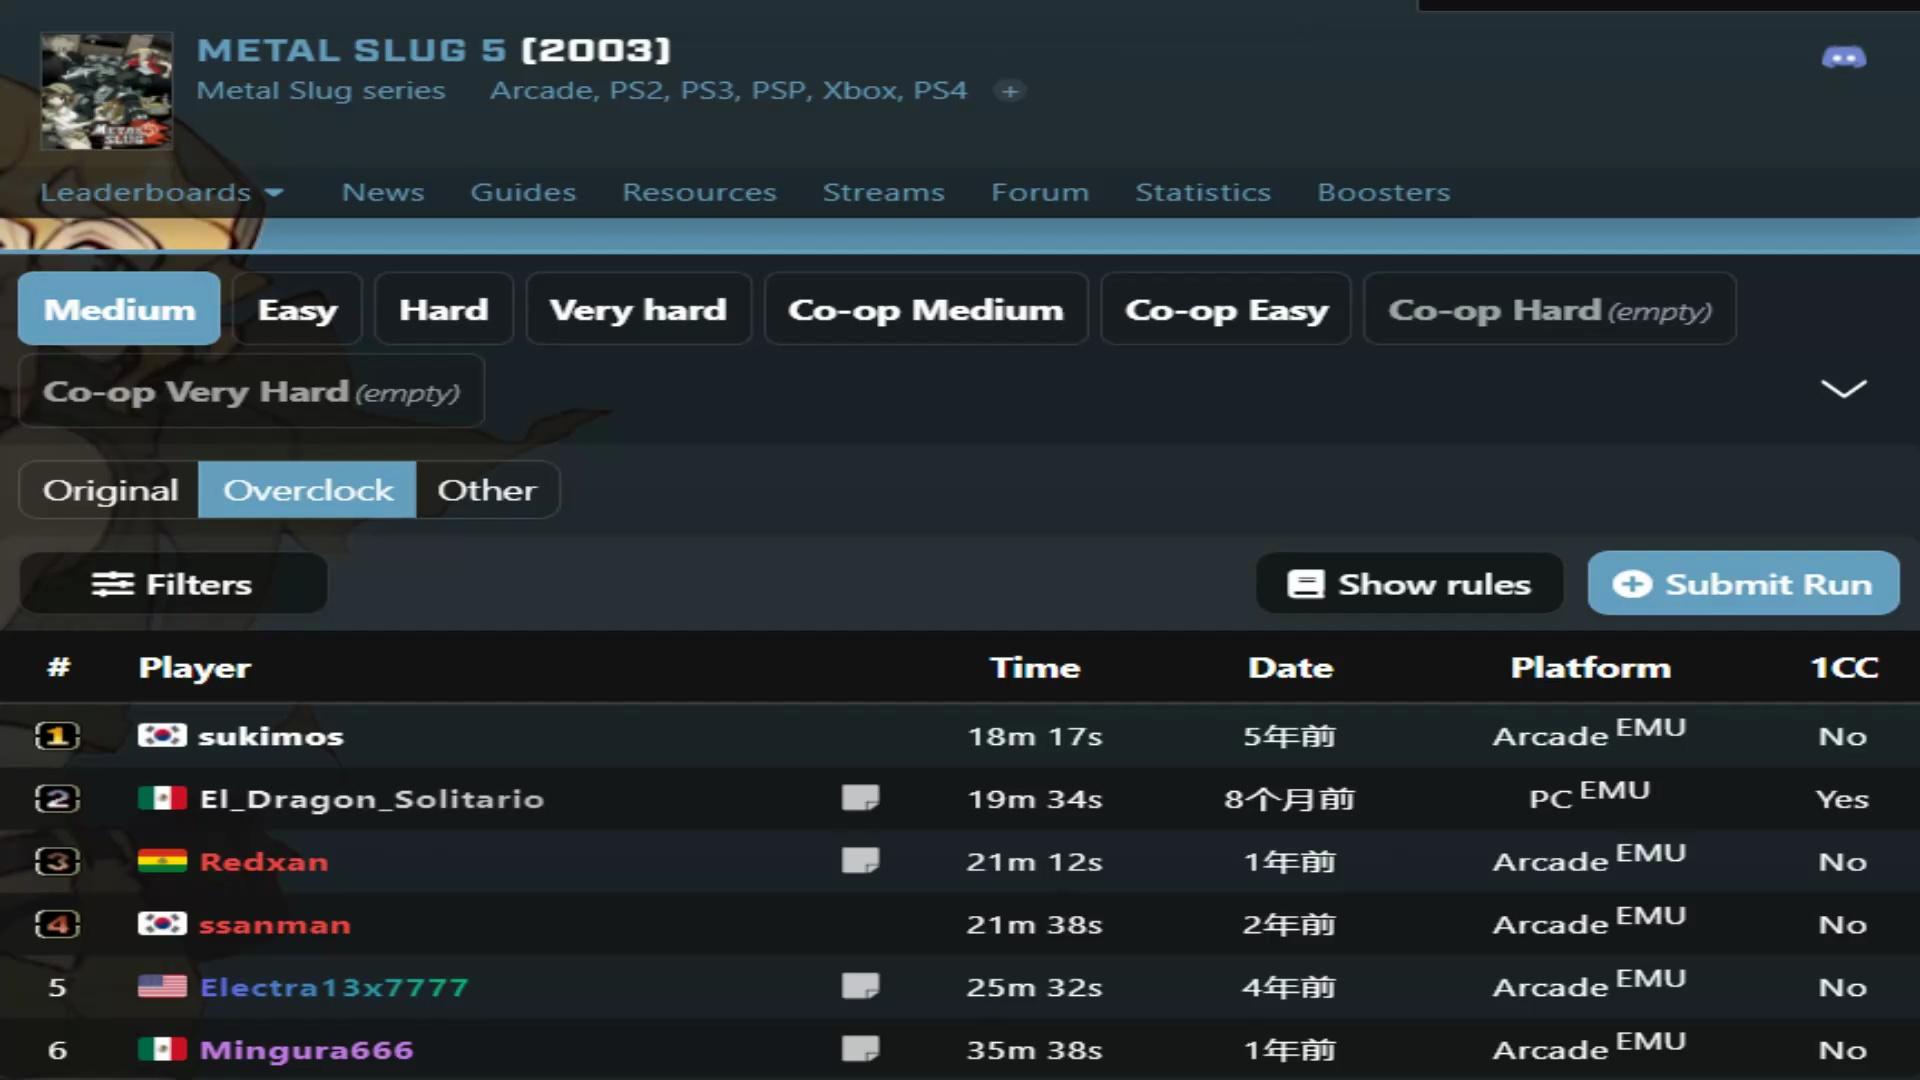Switch to the Original subcategory
The width and height of the screenshot is (1920, 1080).
click(110, 490)
